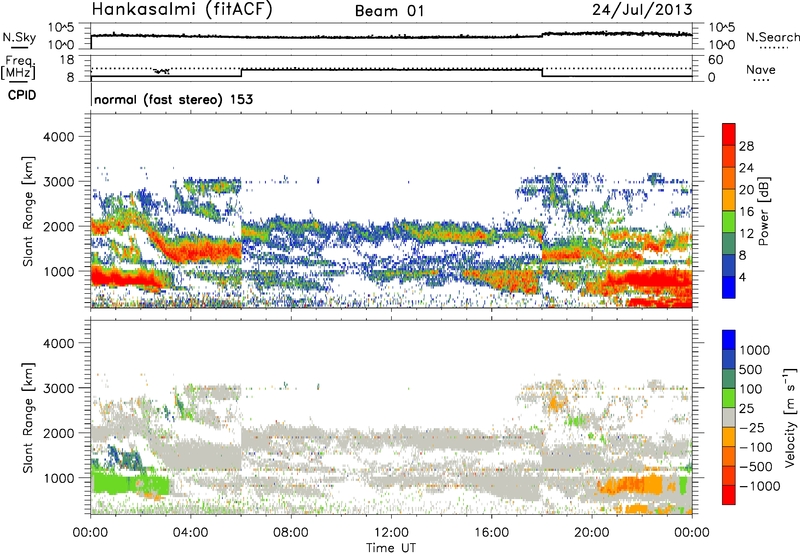Screen dimensions: 800x554
Task: Click the 'Power [dB]' colorbar label
Action: [763, 211]
